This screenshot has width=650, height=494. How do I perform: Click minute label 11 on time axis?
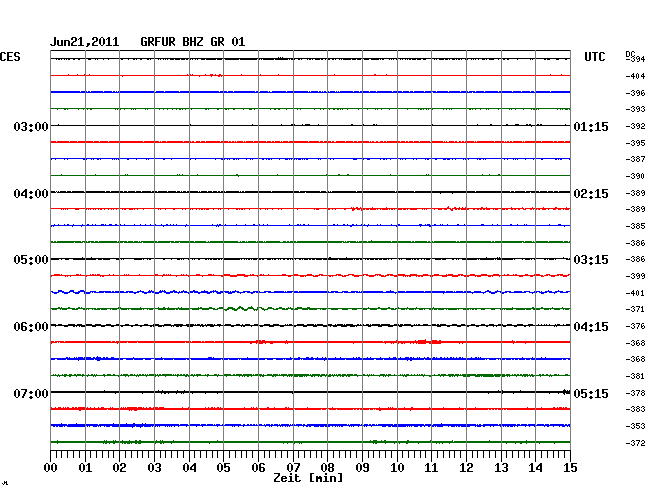[x=431, y=468]
